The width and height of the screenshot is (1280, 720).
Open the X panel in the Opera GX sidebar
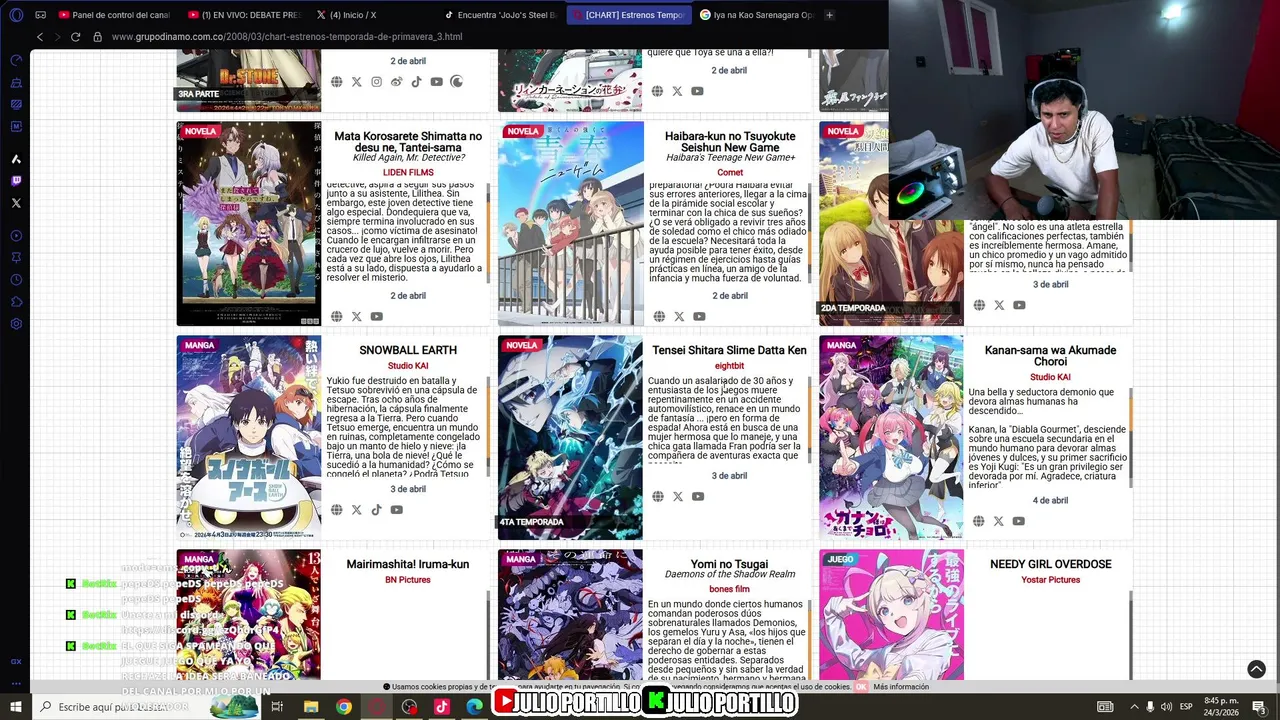click(16, 203)
